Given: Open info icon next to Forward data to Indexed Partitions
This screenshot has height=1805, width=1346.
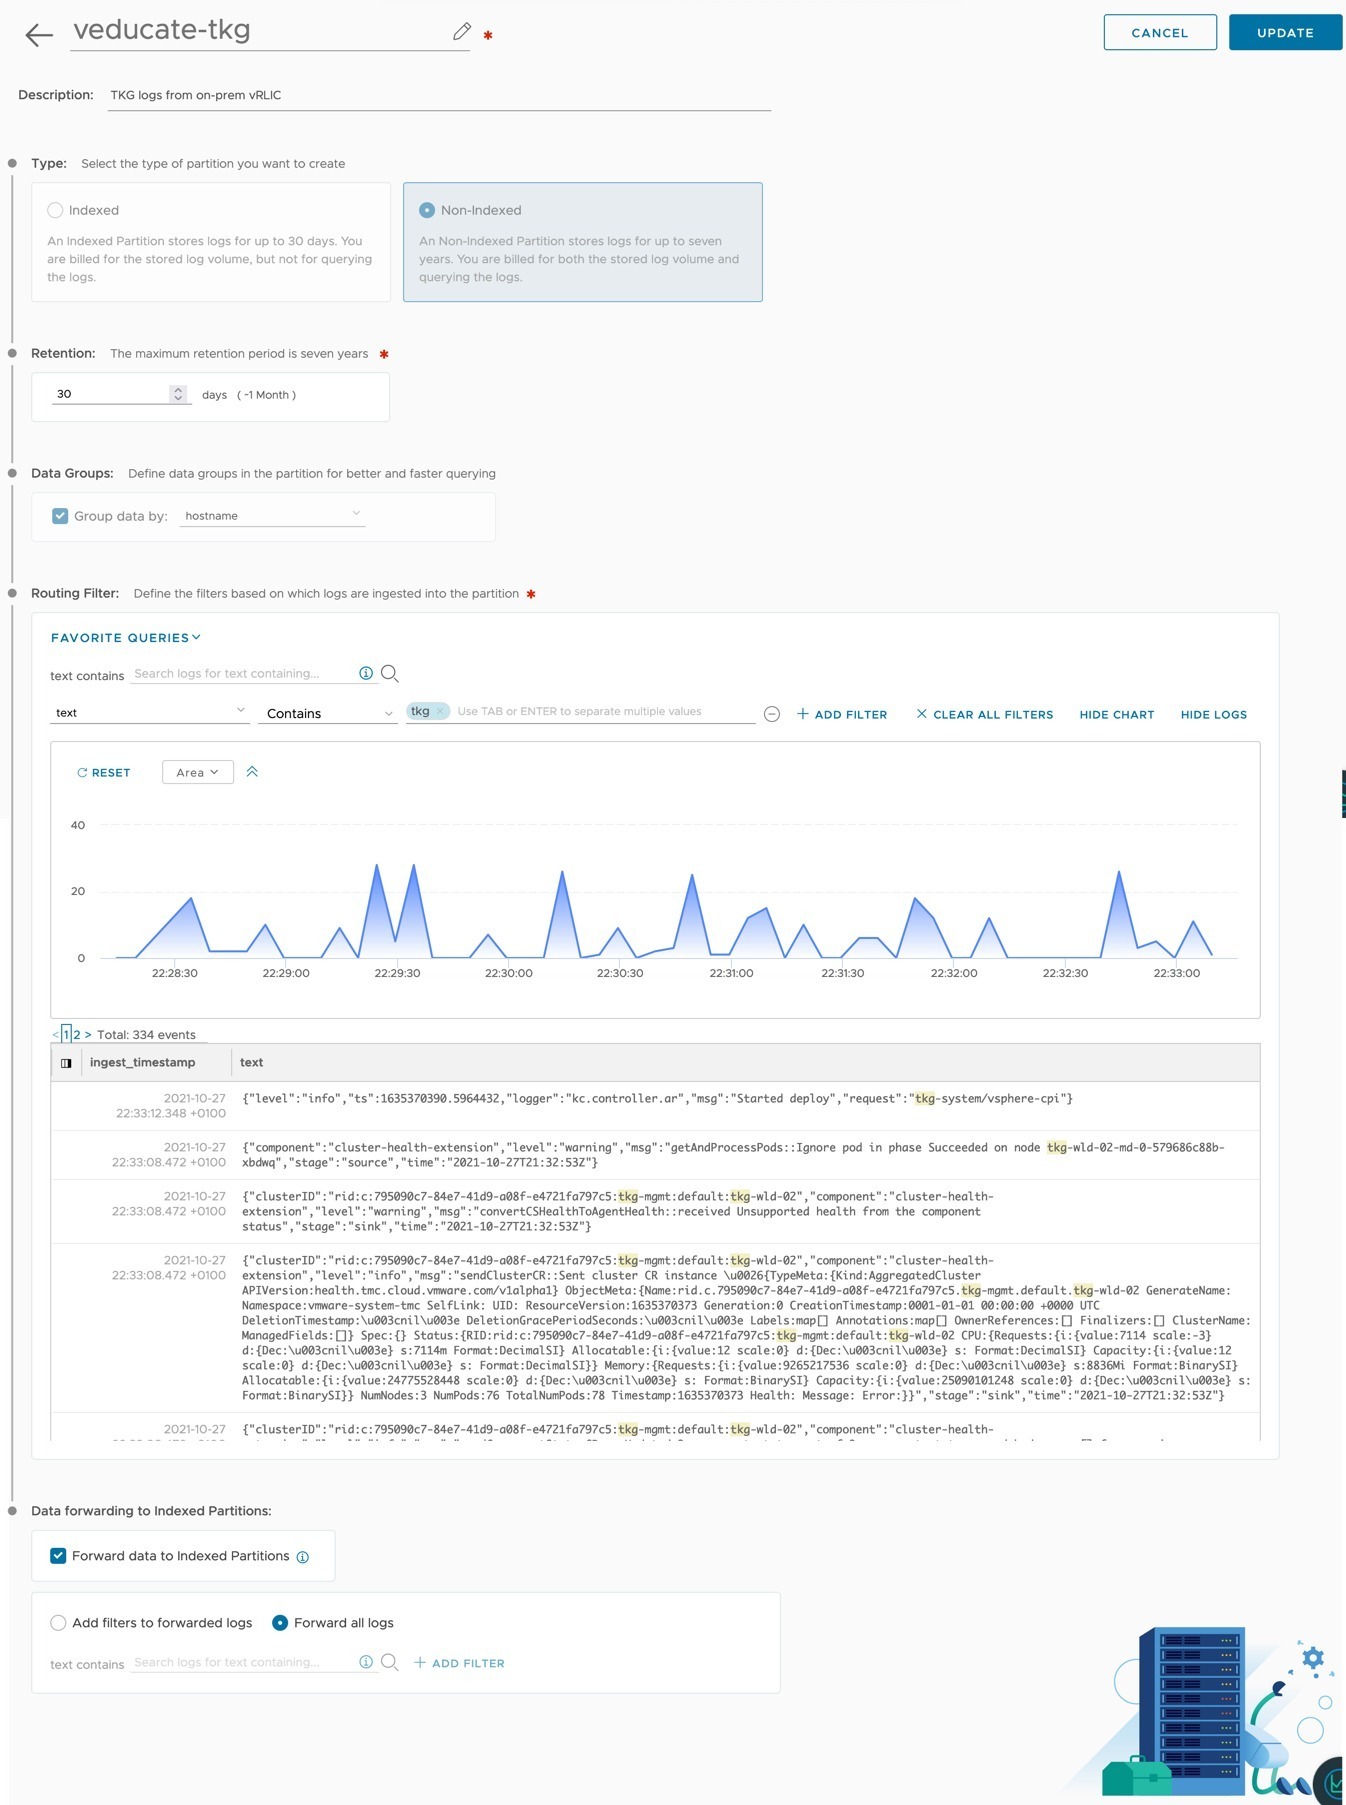Looking at the screenshot, I should [303, 1557].
